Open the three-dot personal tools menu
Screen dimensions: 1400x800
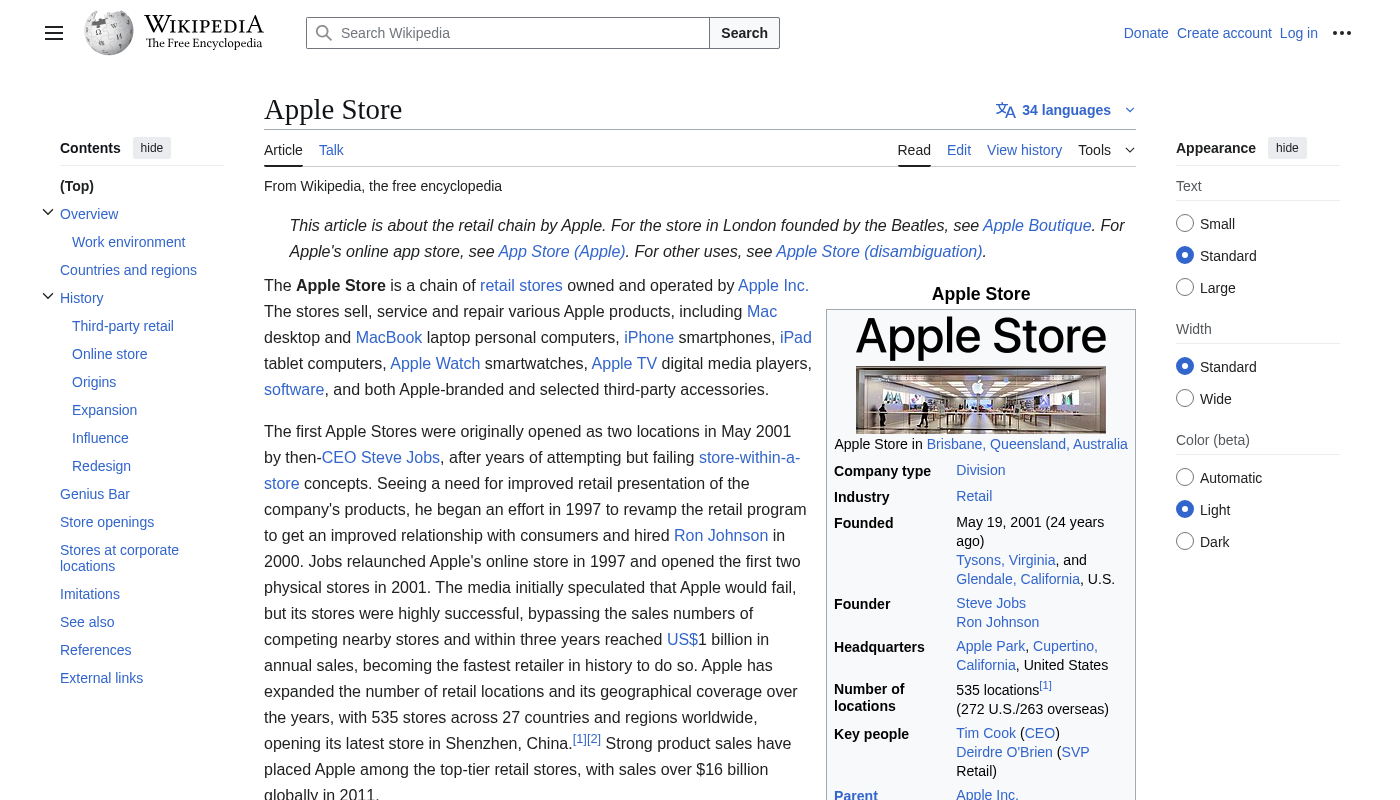(x=1342, y=33)
